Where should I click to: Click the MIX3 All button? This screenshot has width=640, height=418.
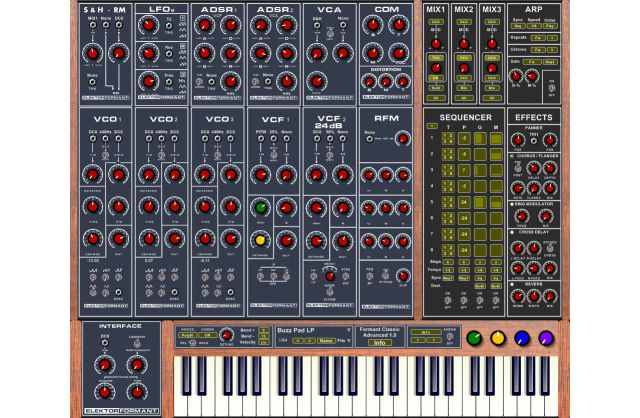pyautogui.click(x=492, y=98)
